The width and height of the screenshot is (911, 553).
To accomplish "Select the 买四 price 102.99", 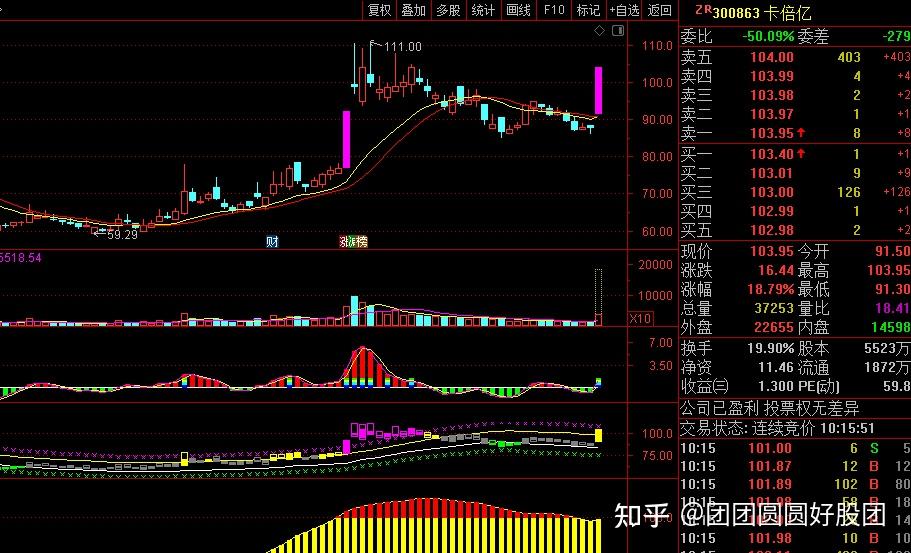I will point(772,211).
